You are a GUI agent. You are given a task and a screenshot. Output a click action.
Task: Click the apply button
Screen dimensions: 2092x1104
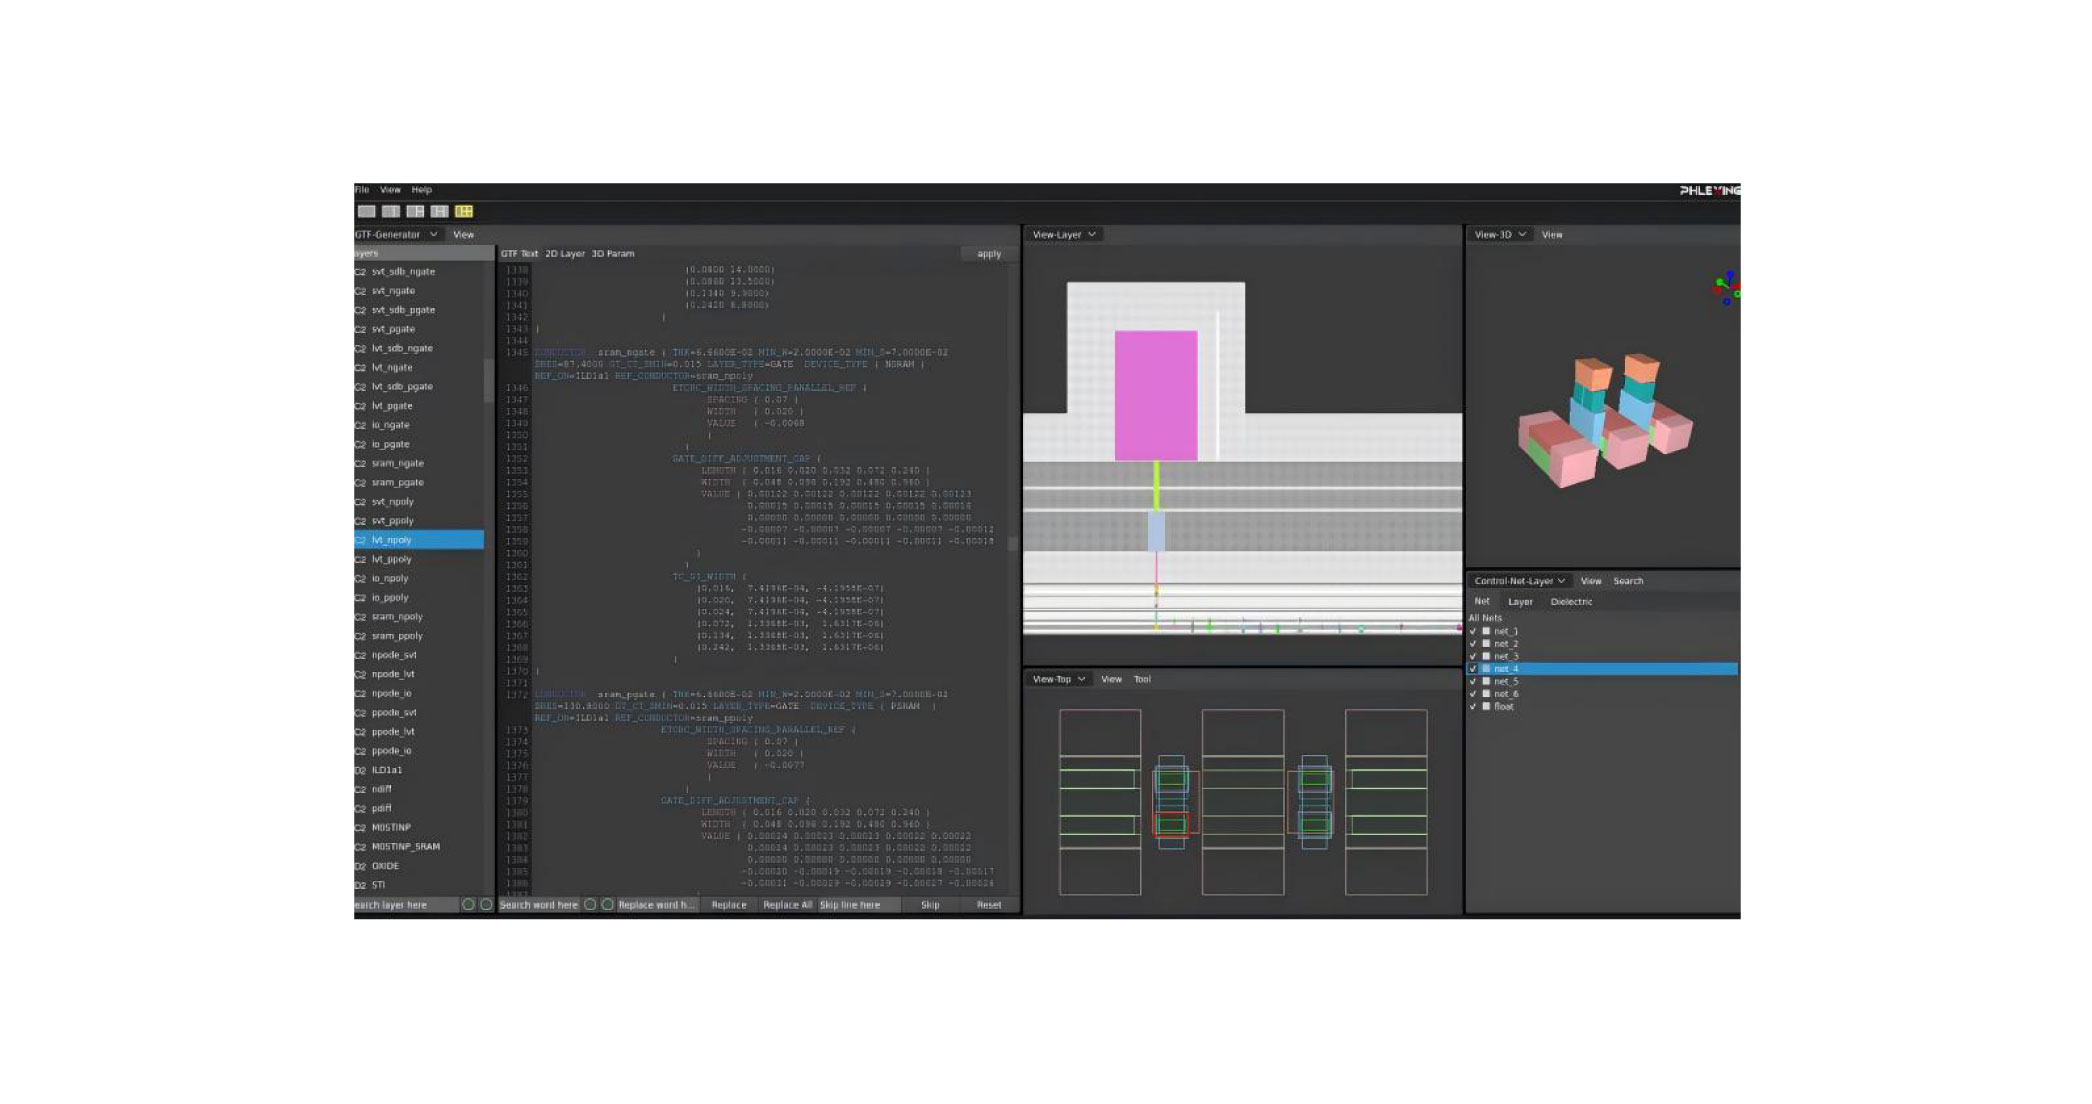pos(988,253)
